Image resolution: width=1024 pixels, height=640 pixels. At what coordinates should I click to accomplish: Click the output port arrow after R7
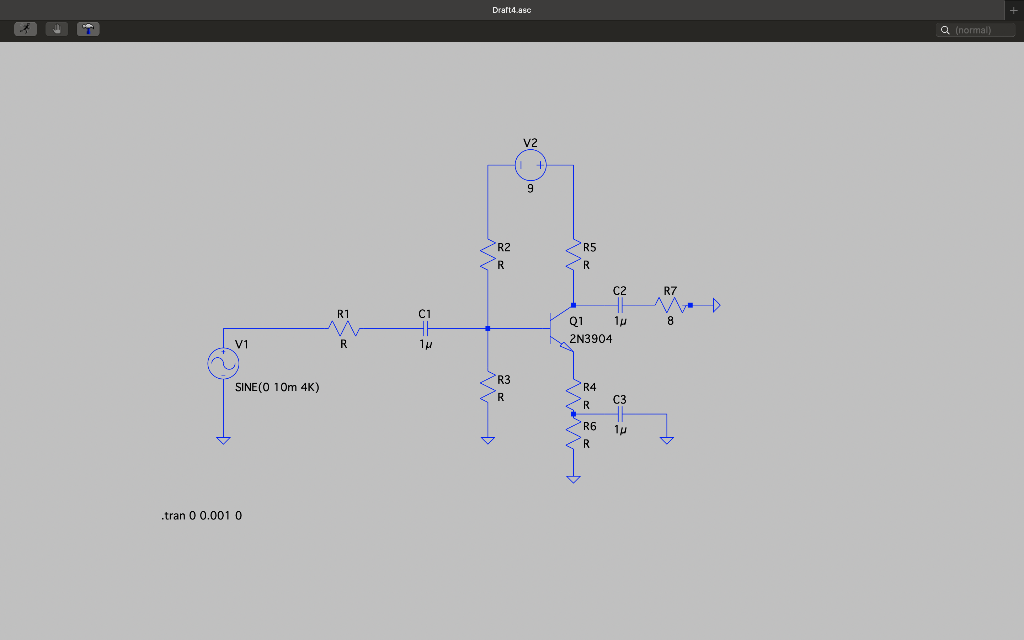coord(715,303)
